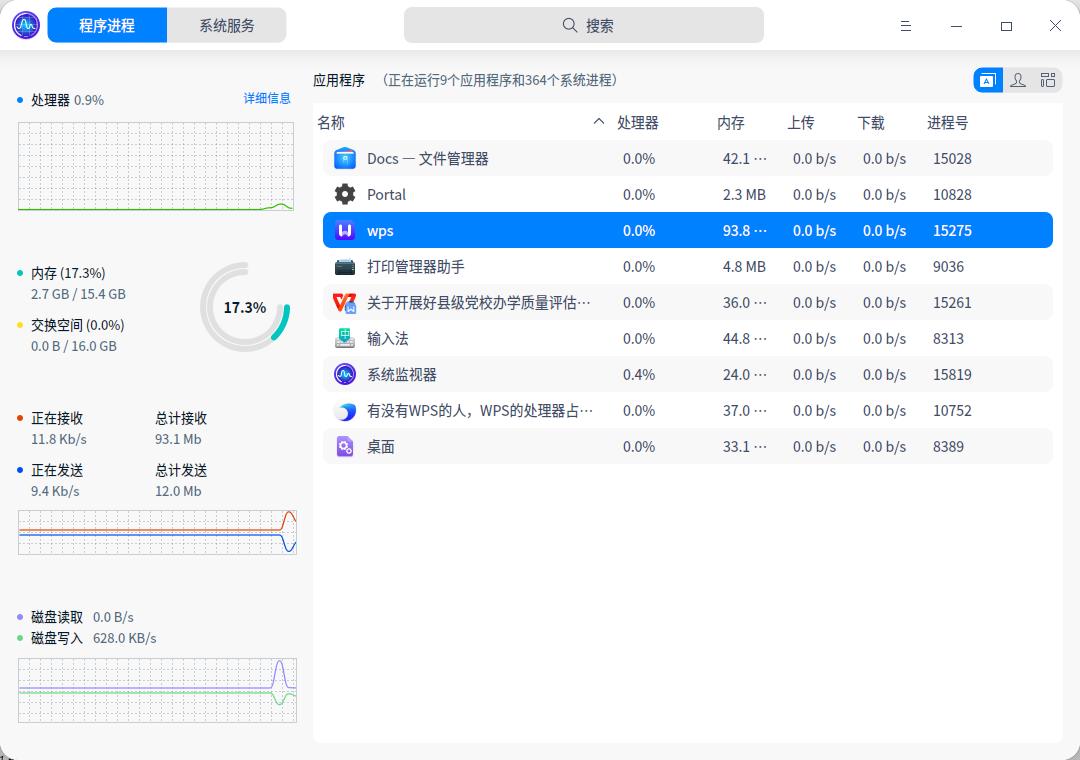Click the 桌面 process icon

point(344,446)
